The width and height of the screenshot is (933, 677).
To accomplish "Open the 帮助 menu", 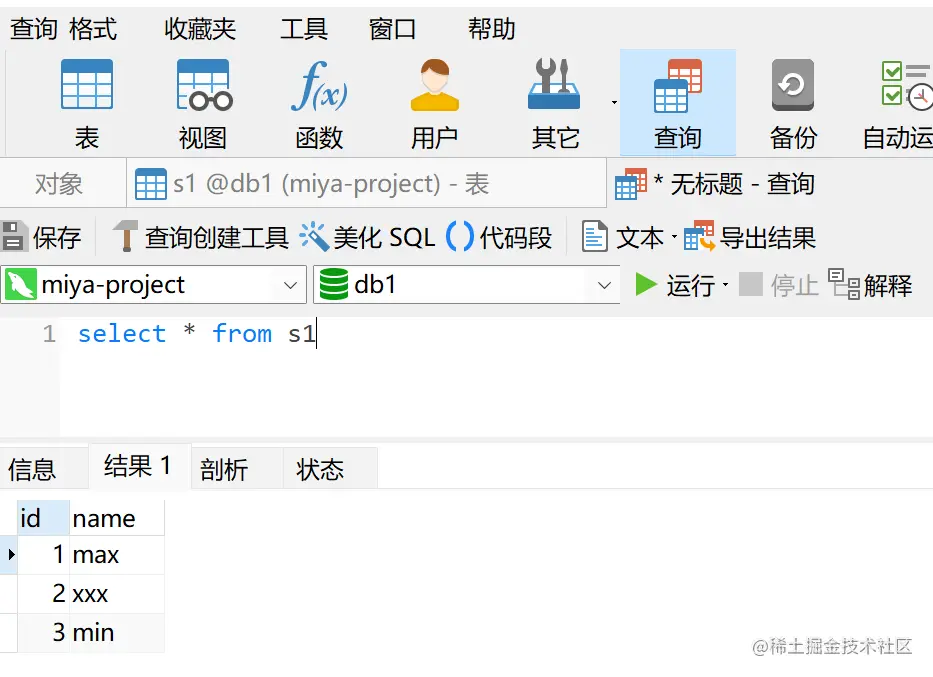I will point(491,29).
